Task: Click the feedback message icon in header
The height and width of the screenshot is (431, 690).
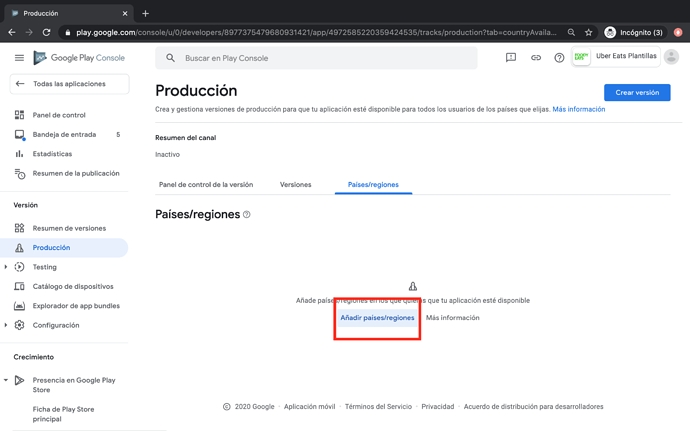Action: click(x=511, y=58)
